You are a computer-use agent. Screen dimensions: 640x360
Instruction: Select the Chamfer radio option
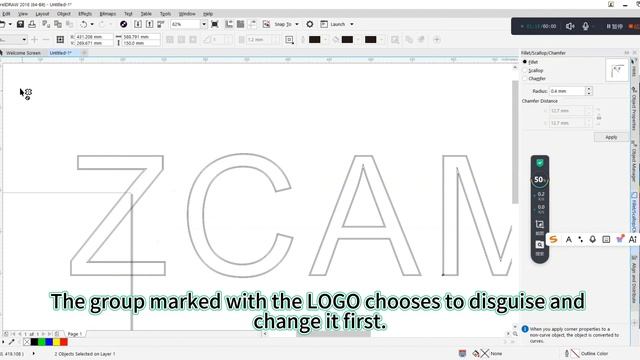[525, 78]
